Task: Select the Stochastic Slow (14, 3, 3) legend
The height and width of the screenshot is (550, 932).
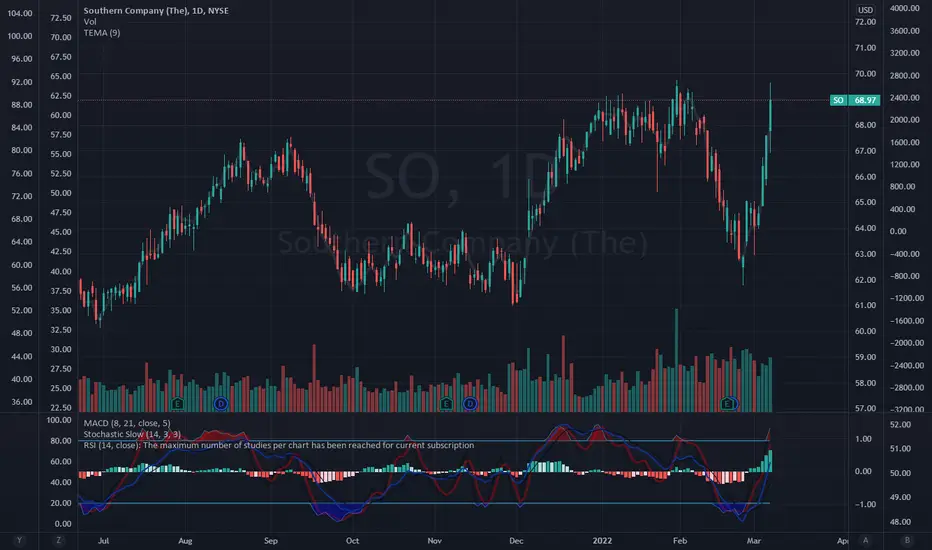Action: 132,434
